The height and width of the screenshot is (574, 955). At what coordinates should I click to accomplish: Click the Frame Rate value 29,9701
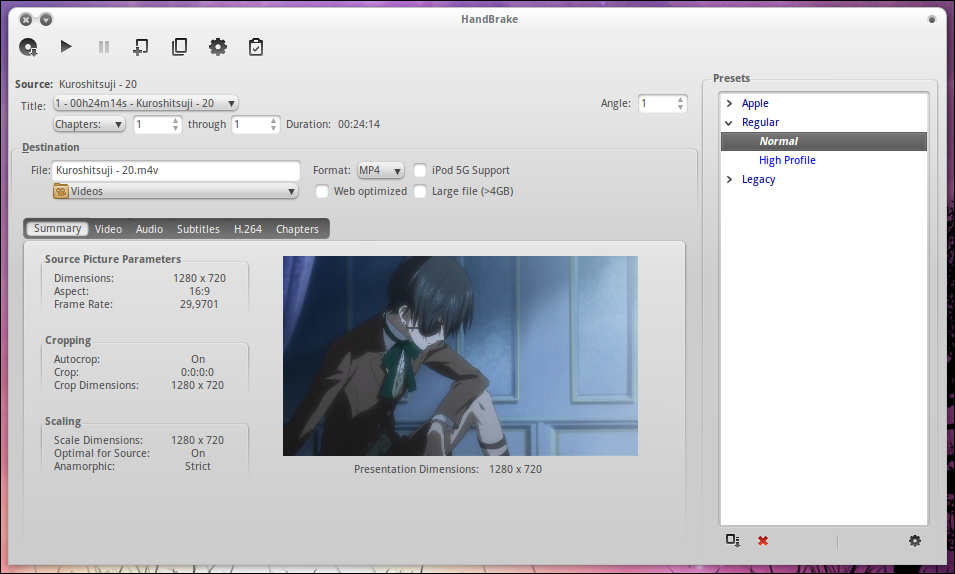tap(199, 304)
